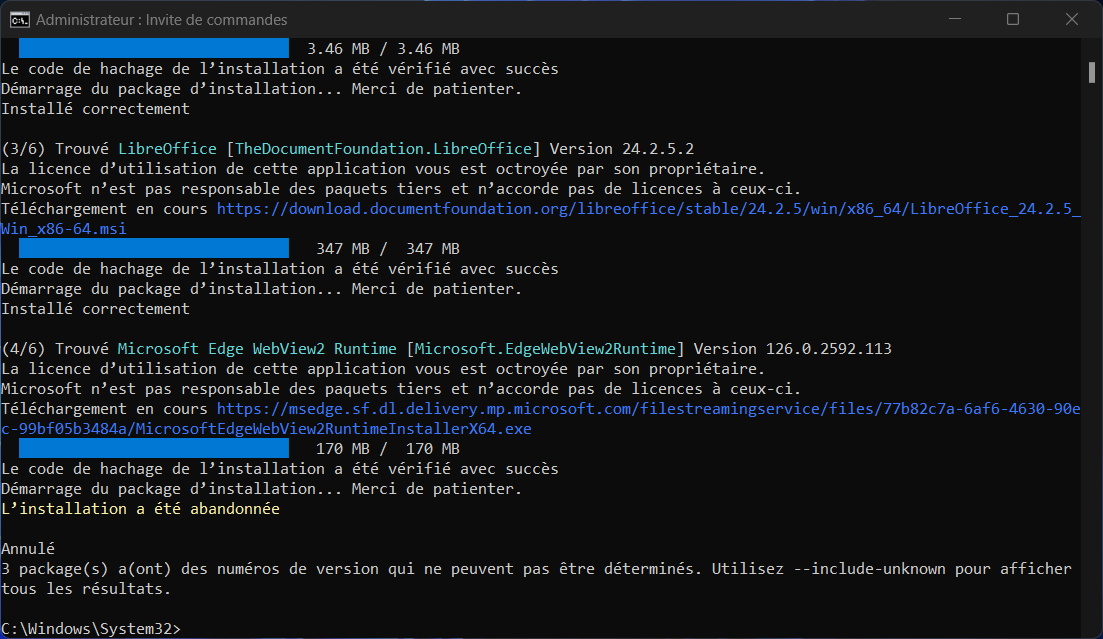This screenshot has height=639, width=1103.
Task: Click the 'C:\Windows\System32>' prompt
Action: point(91,628)
